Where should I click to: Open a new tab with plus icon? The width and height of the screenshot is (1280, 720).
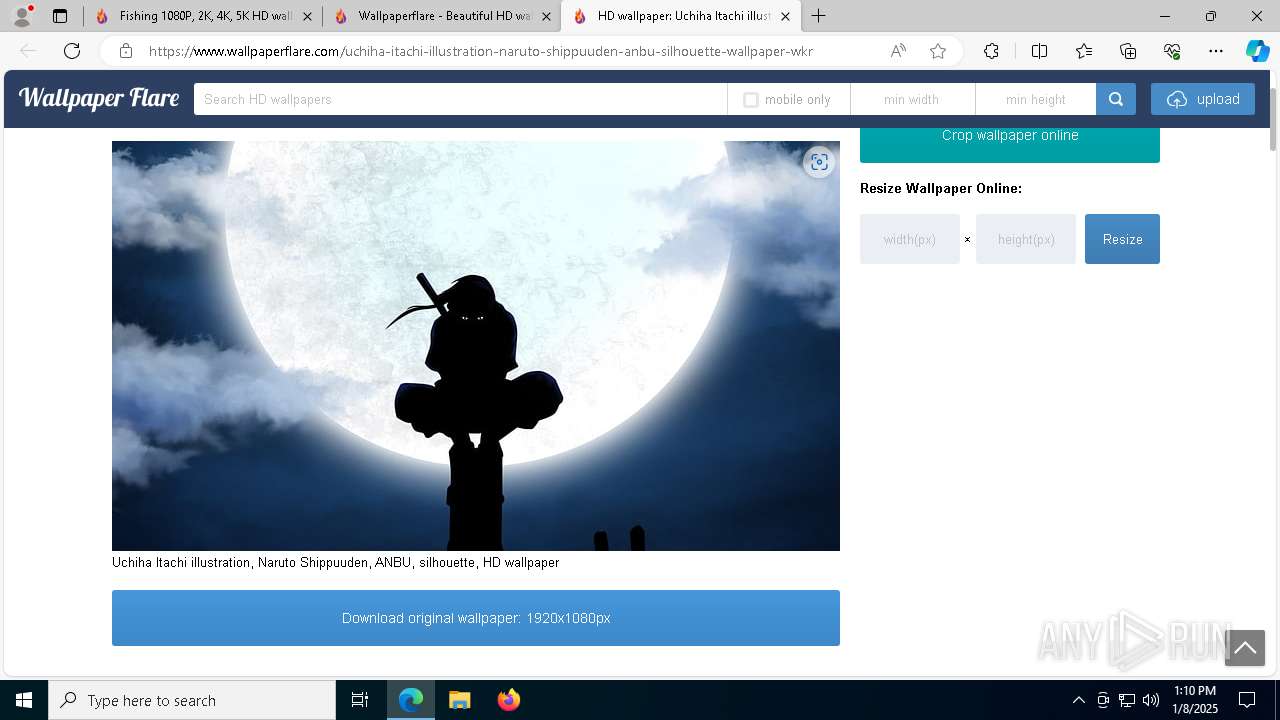[818, 16]
